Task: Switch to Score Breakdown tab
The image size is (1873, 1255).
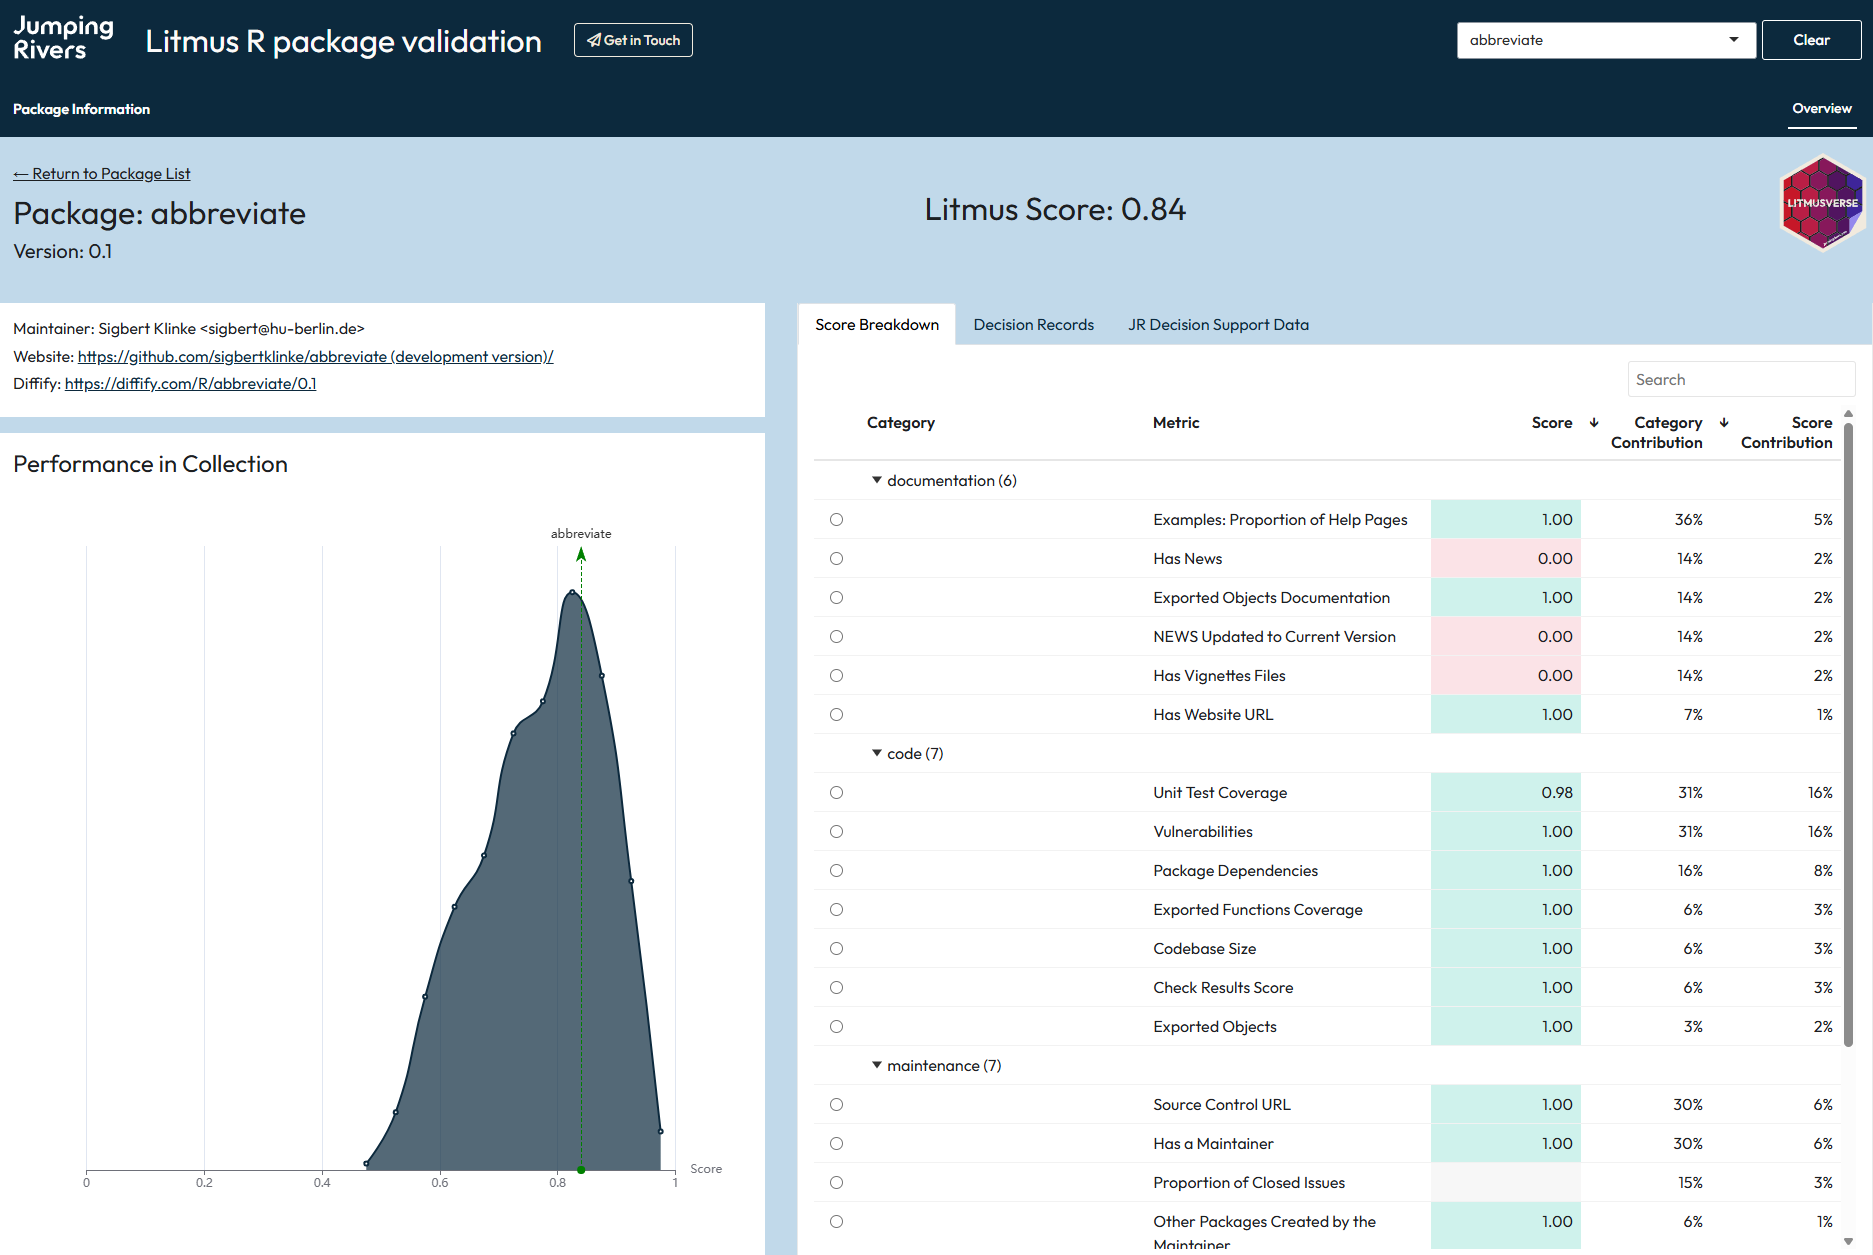Action: (877, 325)
